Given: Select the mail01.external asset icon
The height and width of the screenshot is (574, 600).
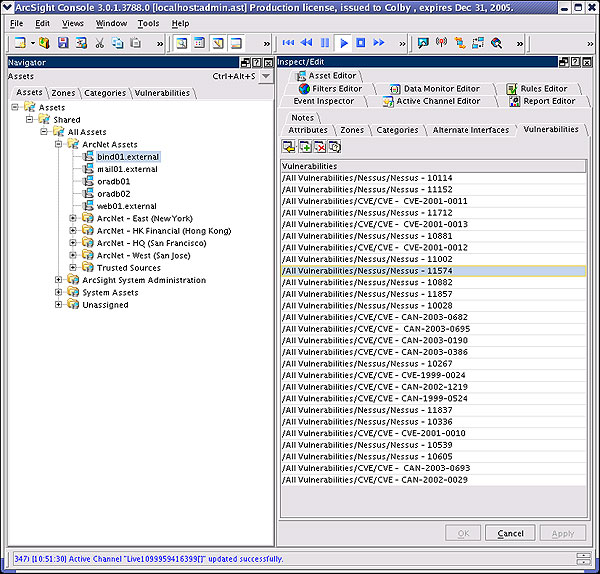Looking at the screenshot, I should [89, 169].
